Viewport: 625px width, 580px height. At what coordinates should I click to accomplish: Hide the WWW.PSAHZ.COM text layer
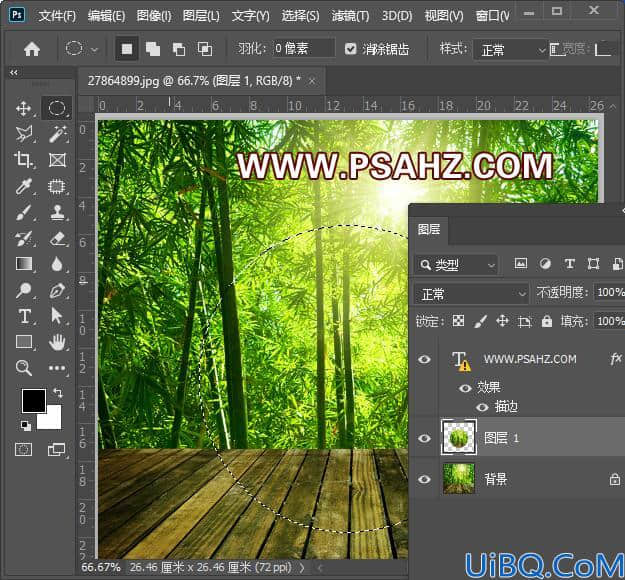(x=424, y=359)
